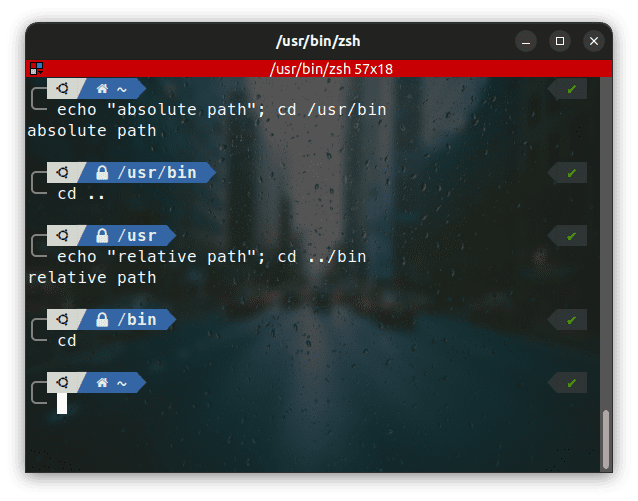Click the "cd .." command text
The height and width of the screenshot is (501, 638).
pos(81,194)
